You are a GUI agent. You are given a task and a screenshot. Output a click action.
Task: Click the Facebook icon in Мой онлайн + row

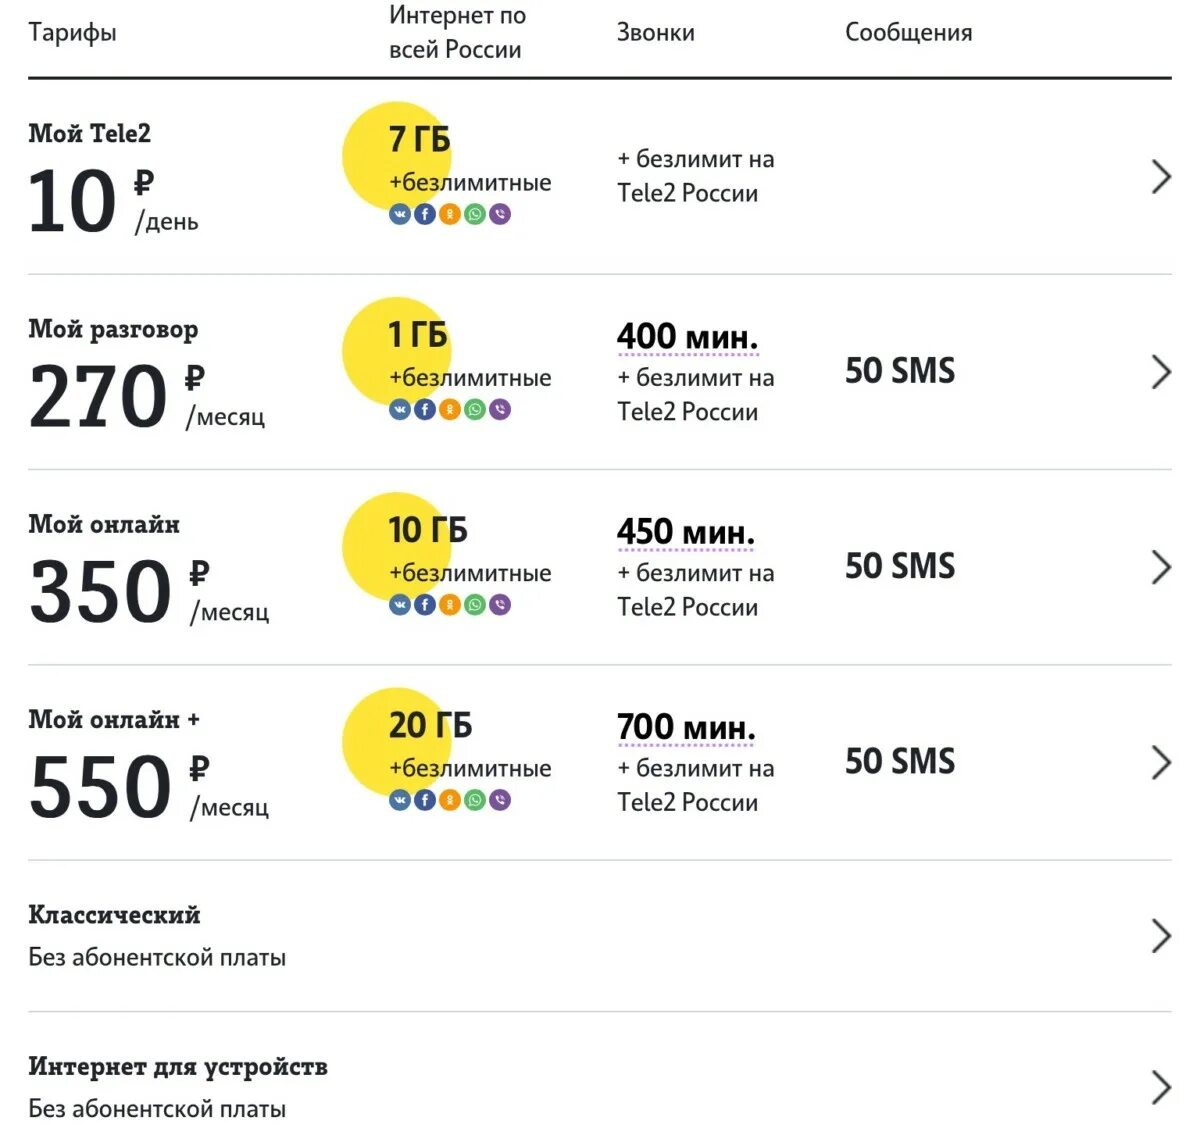[x=425, y=799]
